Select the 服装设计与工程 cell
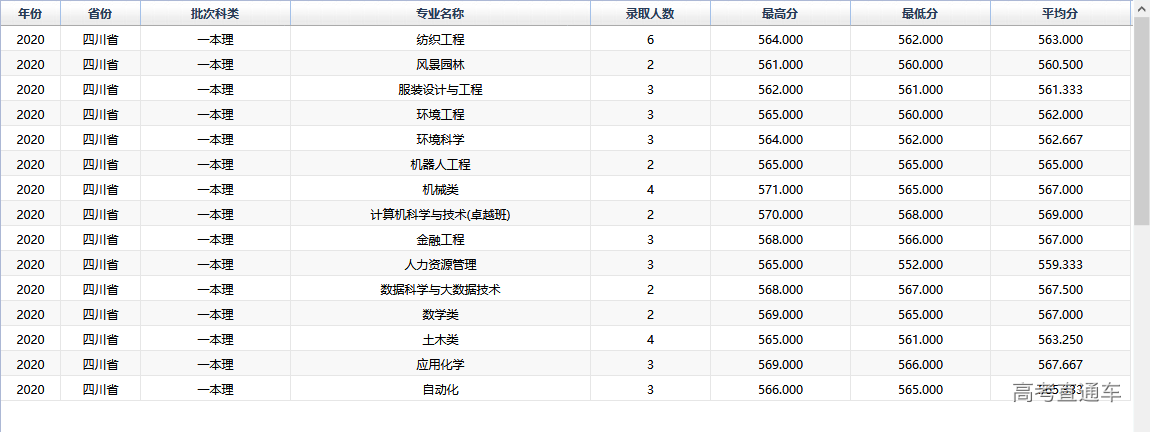This screenshot has width=1150, height=432. 440,90
